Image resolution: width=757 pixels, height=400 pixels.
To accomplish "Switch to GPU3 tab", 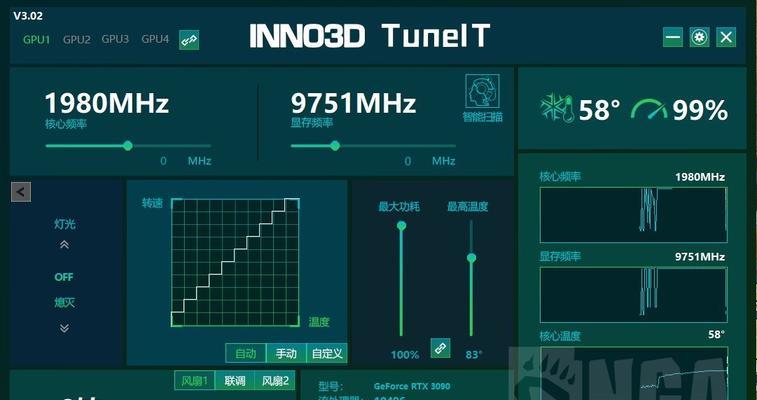I will (115, 39).
